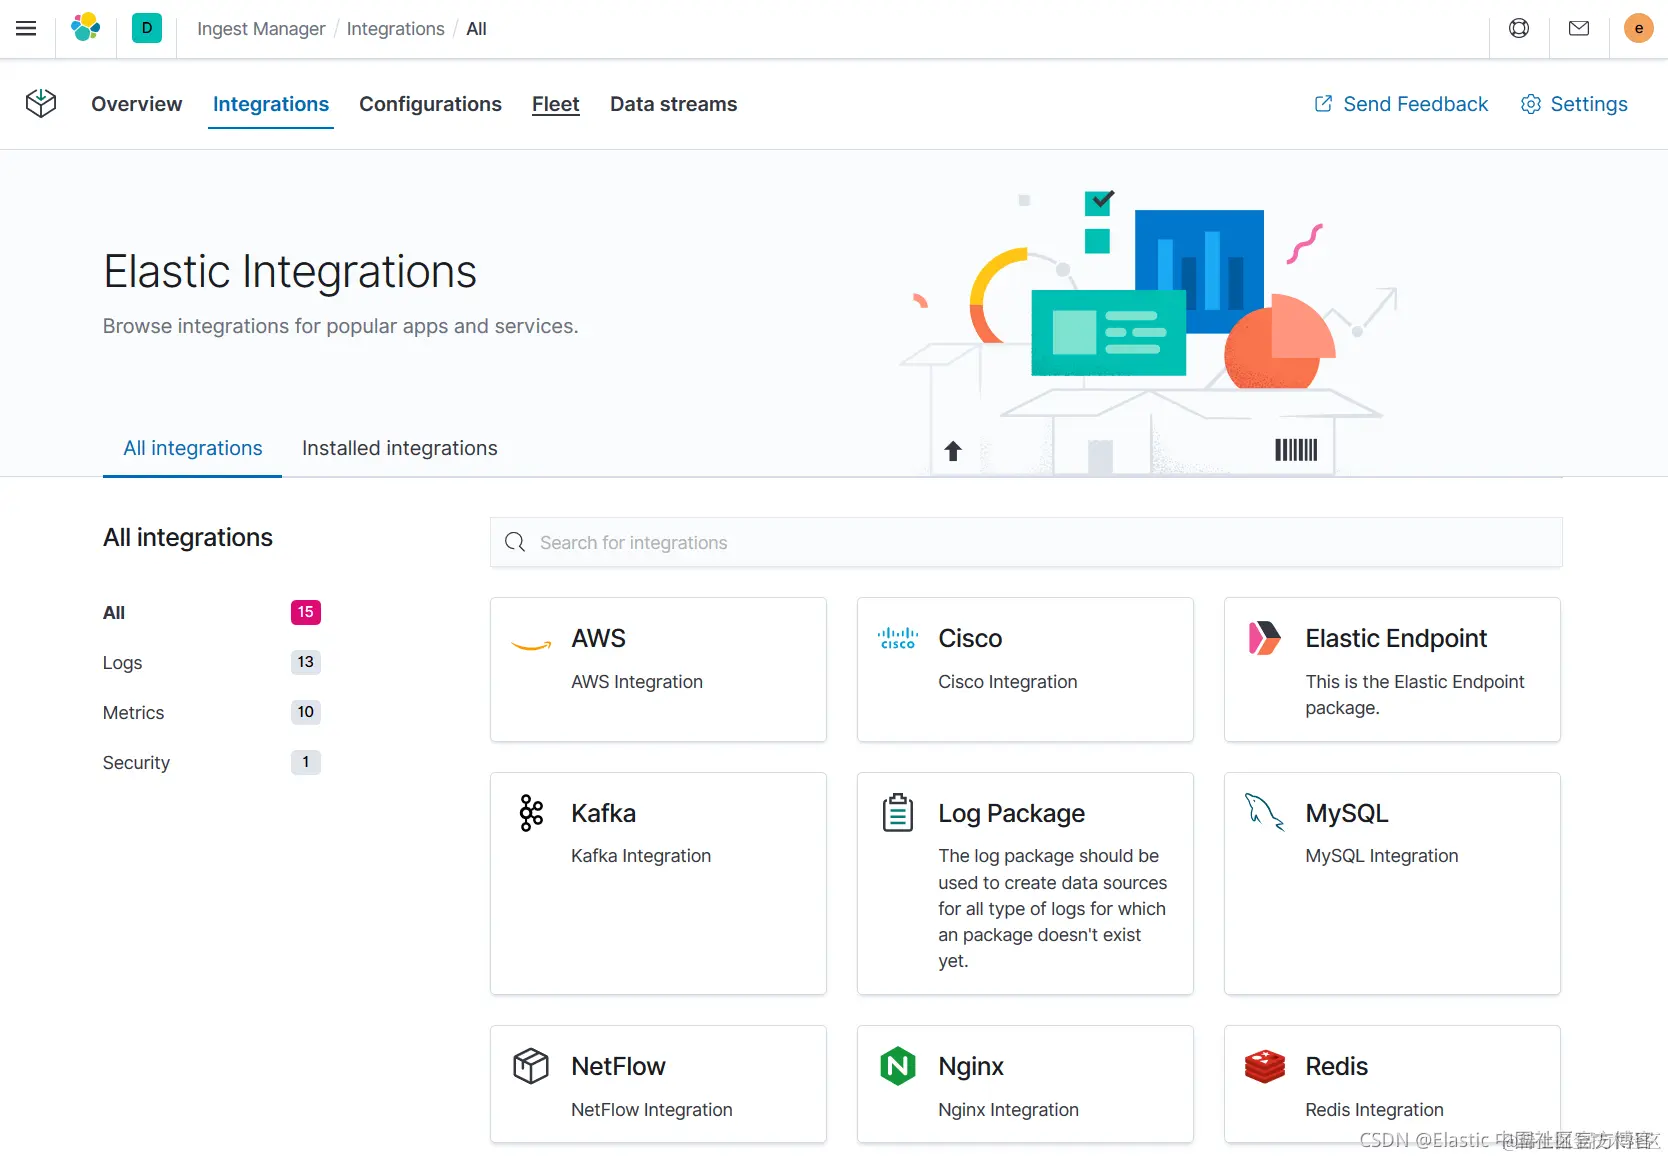Click the Cisco logo icon
The width and height of the screenshot is (1668, 1158).
coord(898,638)
